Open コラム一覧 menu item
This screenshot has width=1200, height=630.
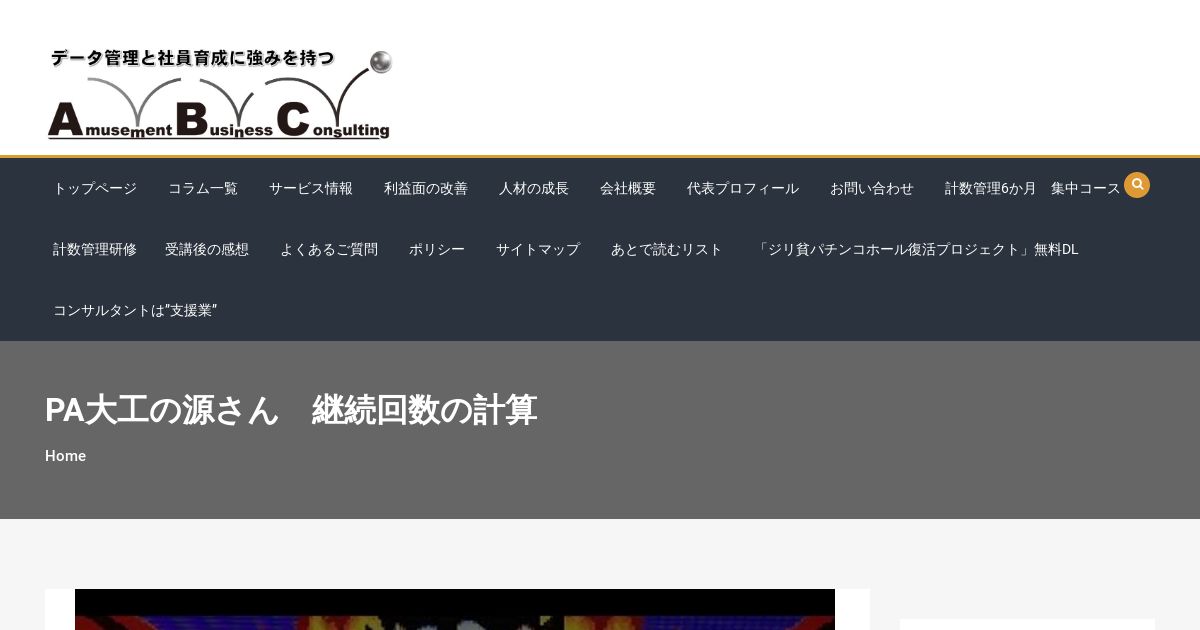pos(203,188)
